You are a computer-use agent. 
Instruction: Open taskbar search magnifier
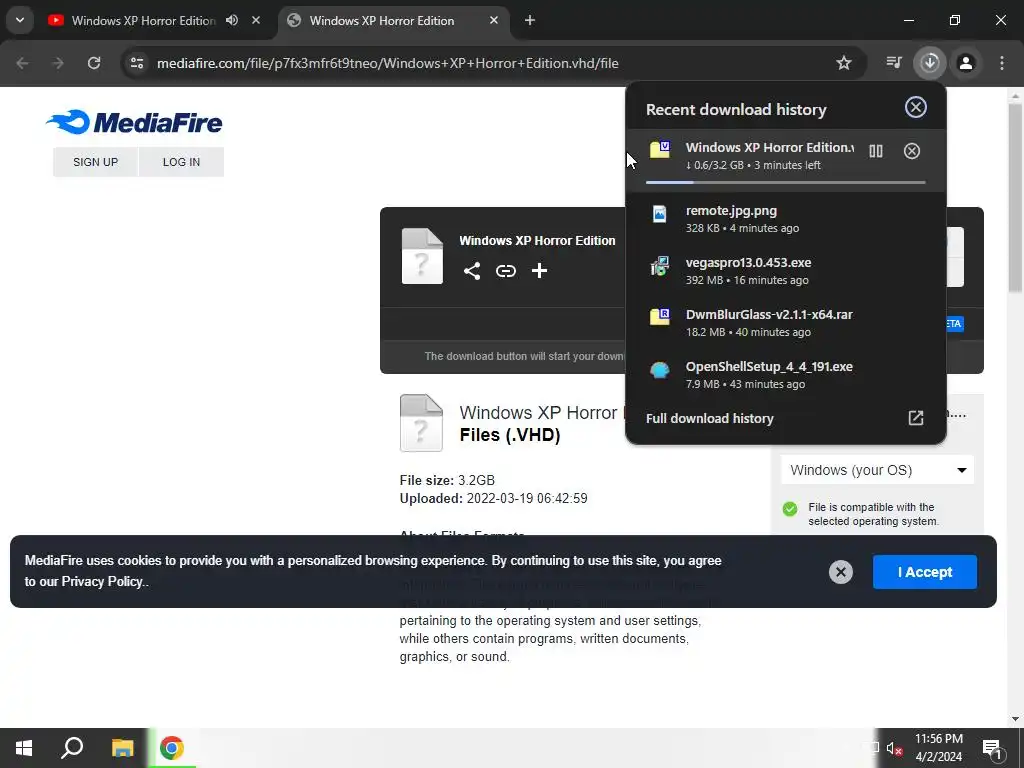72,748
